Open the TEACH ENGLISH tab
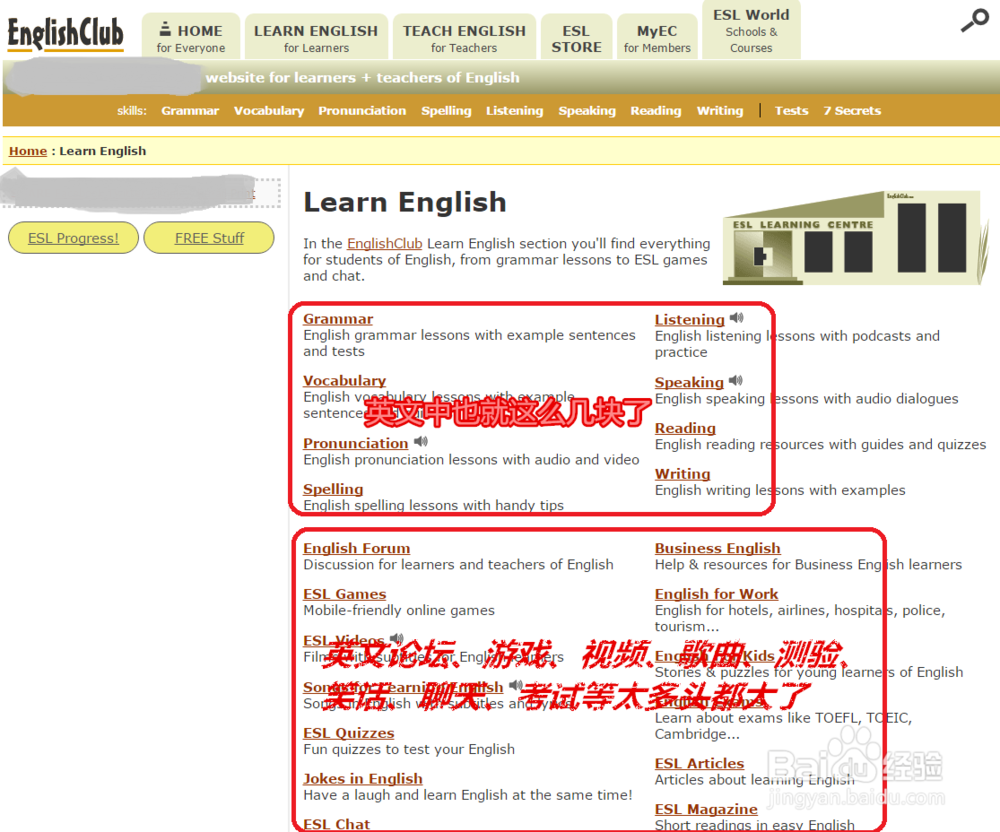 [464, 36]
